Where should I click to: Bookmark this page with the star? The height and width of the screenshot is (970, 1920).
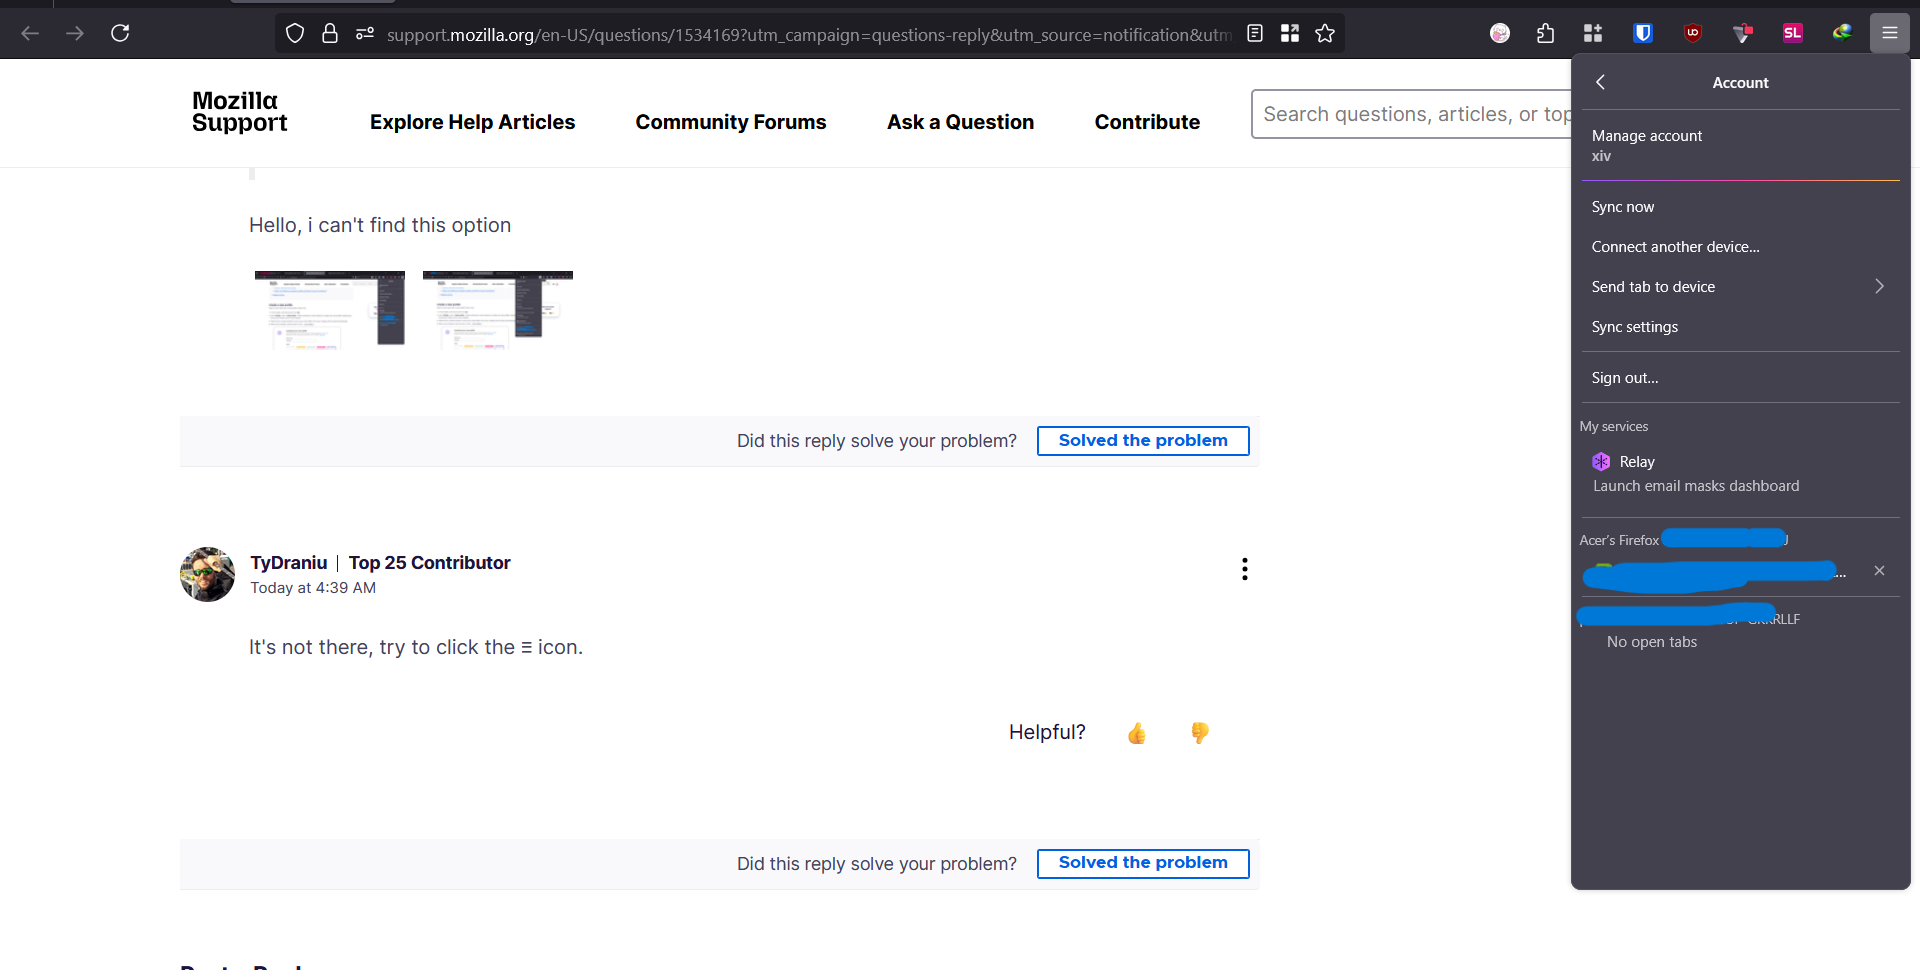point(1325,34)
